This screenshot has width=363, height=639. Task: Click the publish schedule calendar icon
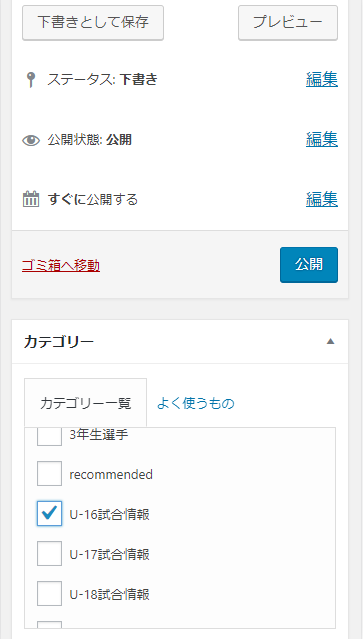(x=31, y=200)
